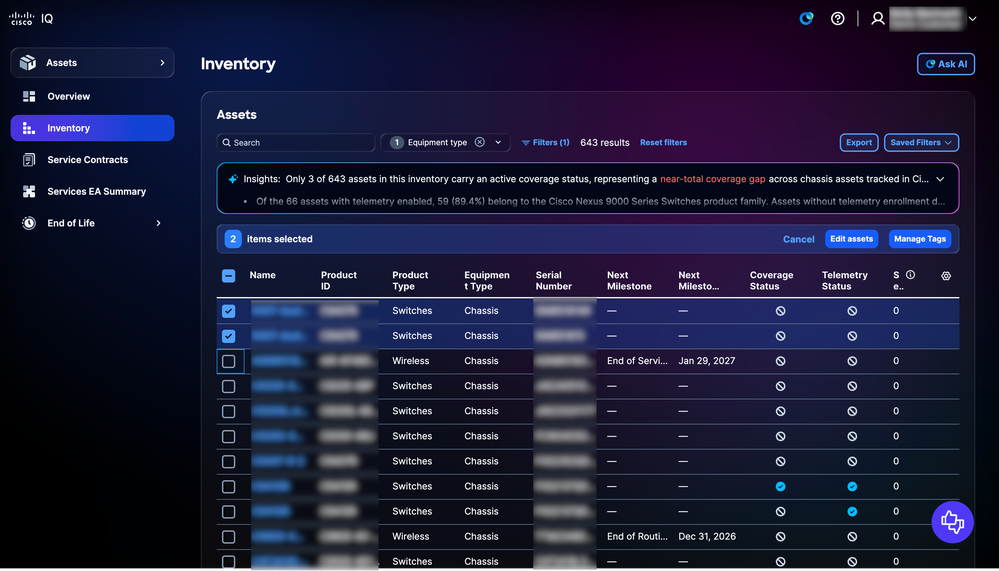Open the user profile icon
This screenshot has width=999, height=571.
coord(878,18)
